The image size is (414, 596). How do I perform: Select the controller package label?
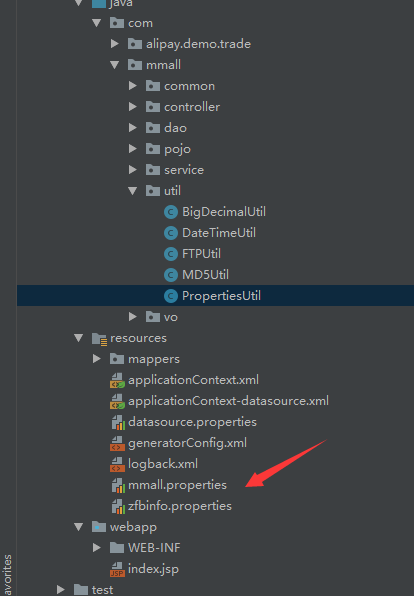[x=192, y=107]
